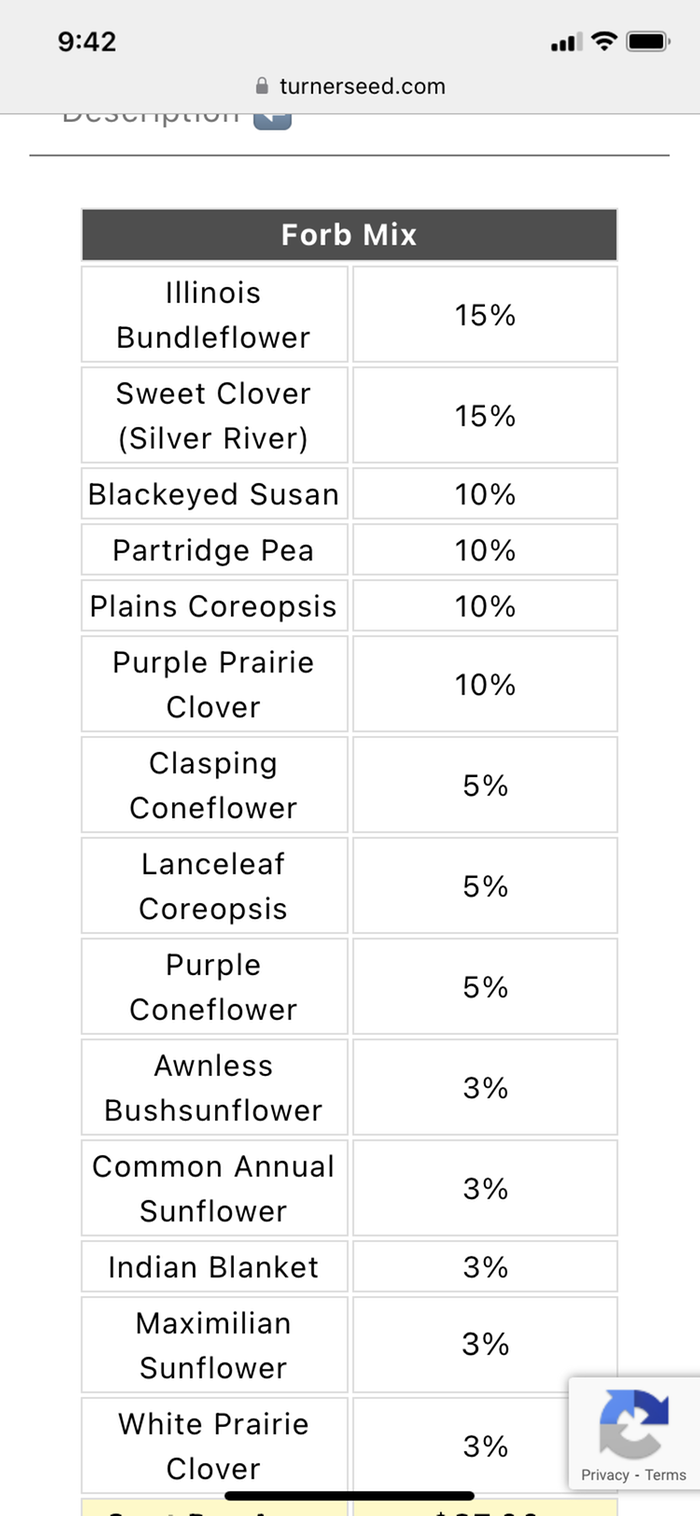
Task: Select the Sweet Clover (Silver River) cell
Action: click(x=214, y=415)
